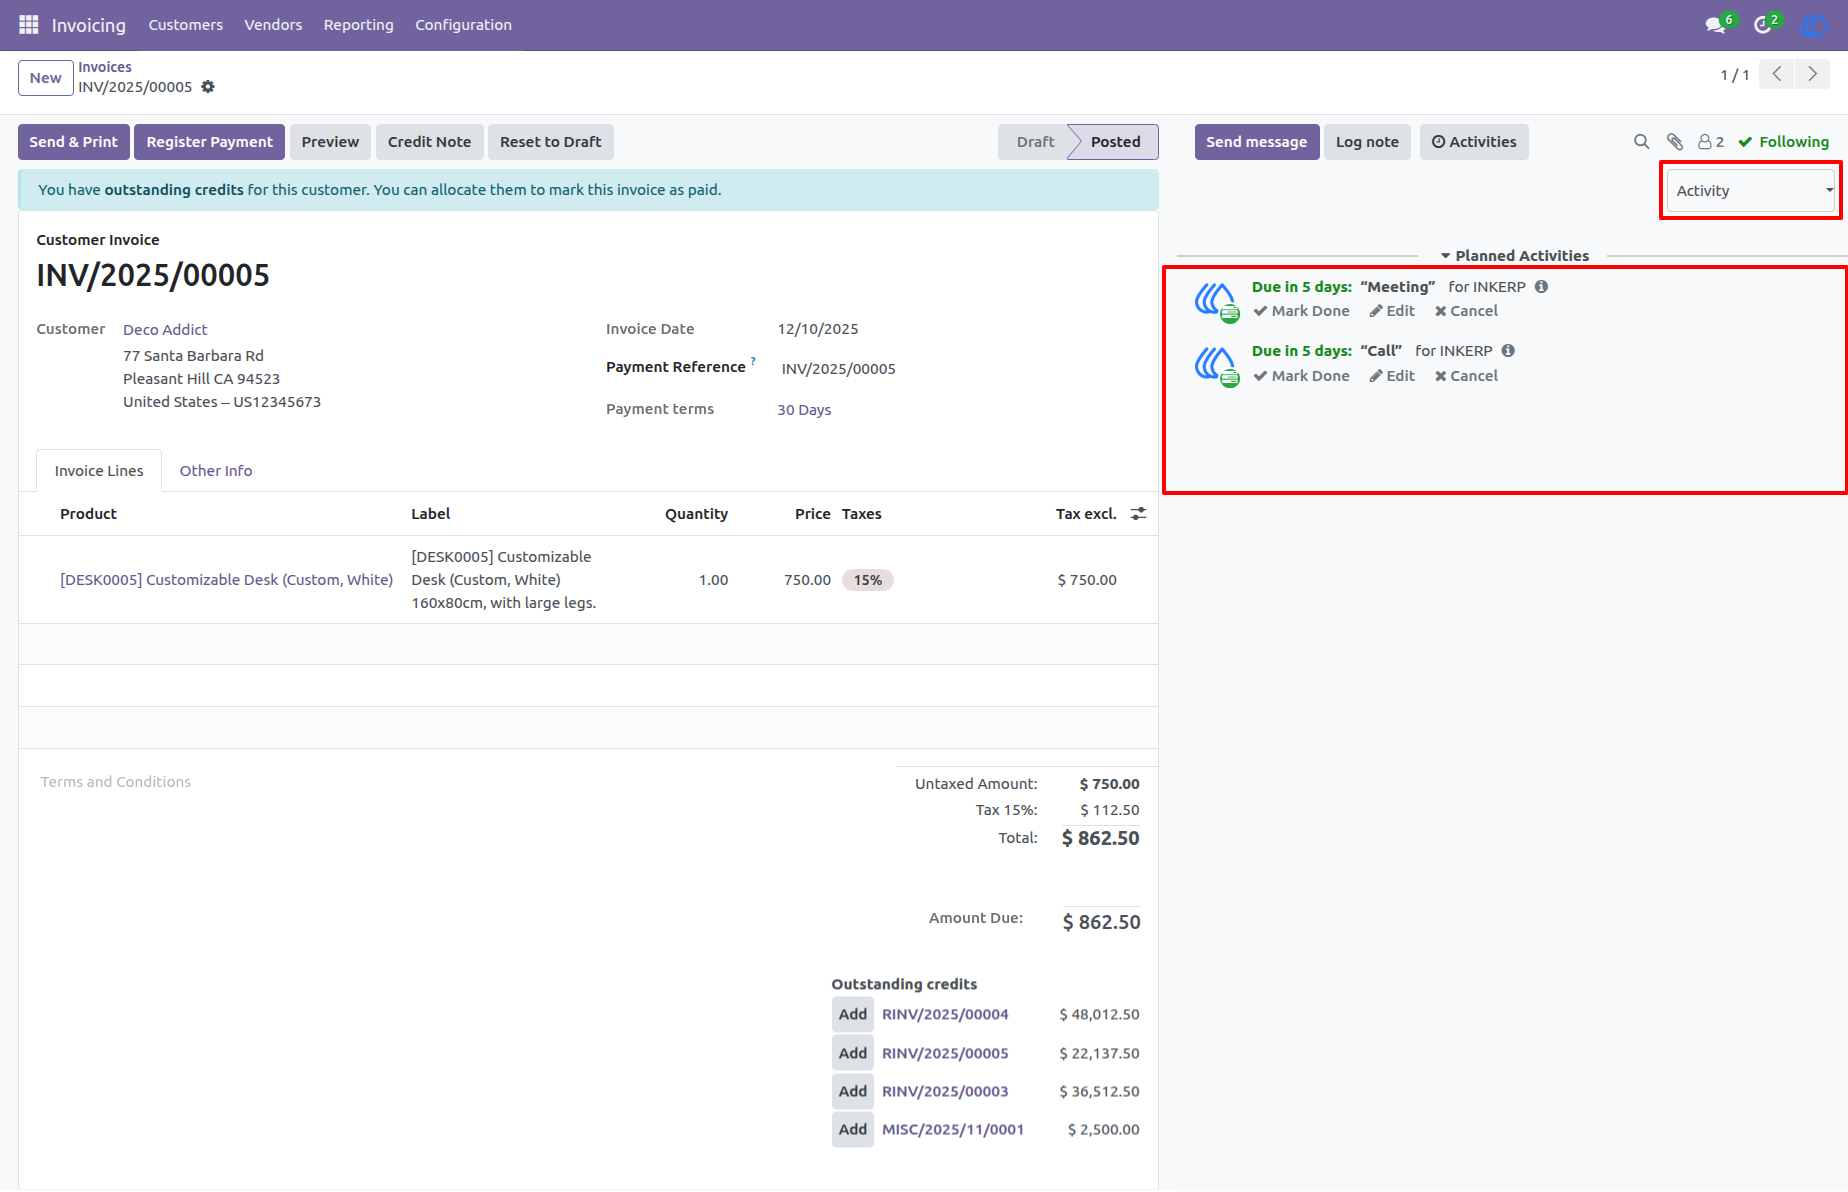Open conversations icon with 6 badge

[1719, 24]
